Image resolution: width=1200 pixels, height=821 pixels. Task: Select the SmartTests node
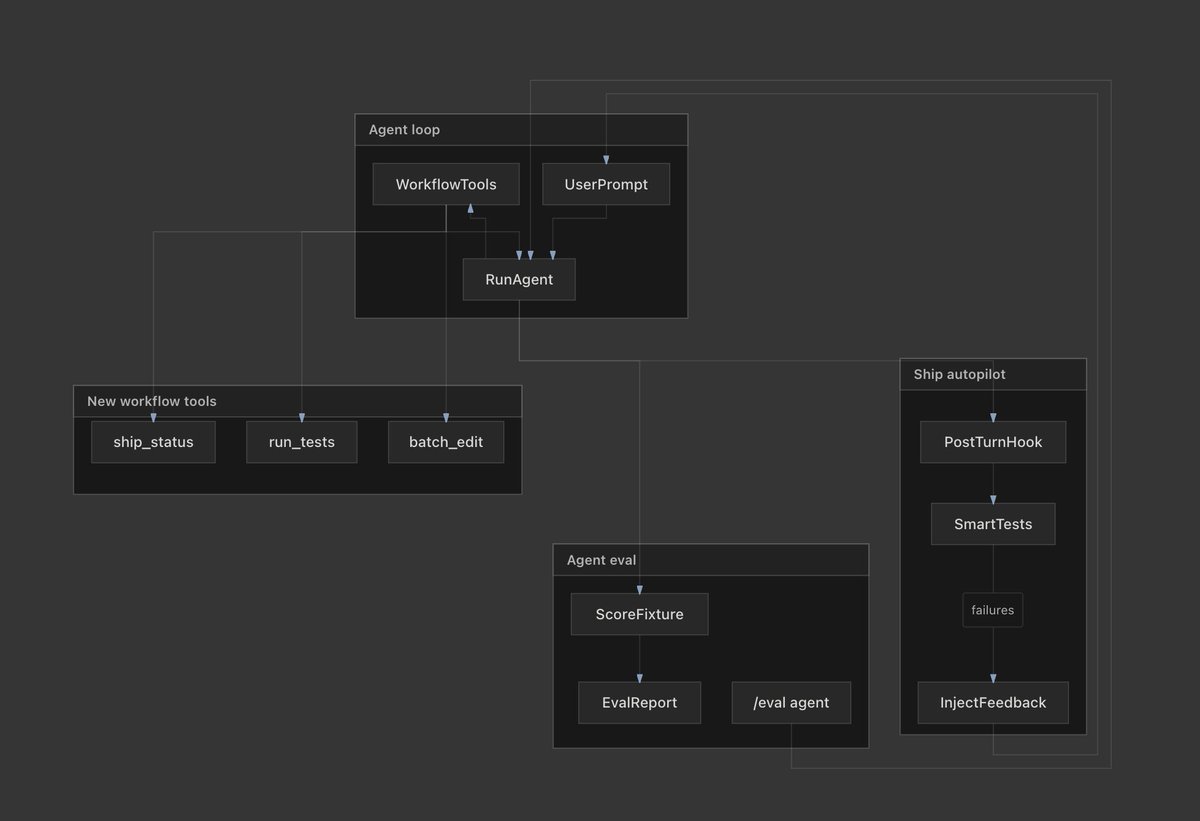pos(993,524)
